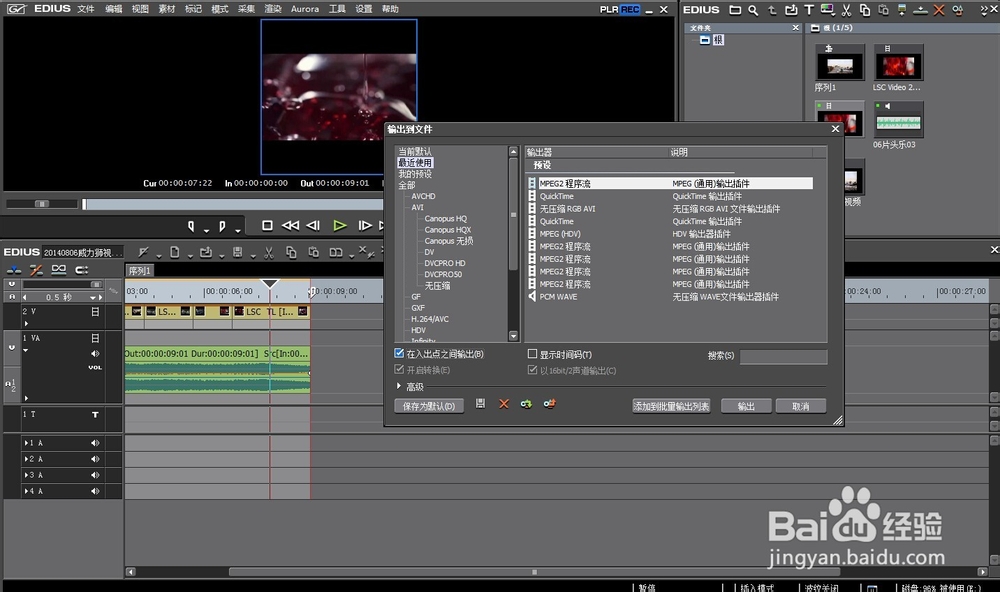Open the 编辑 menu
The width and height of the screenshot is (1000, 592).
coord(114,9)
